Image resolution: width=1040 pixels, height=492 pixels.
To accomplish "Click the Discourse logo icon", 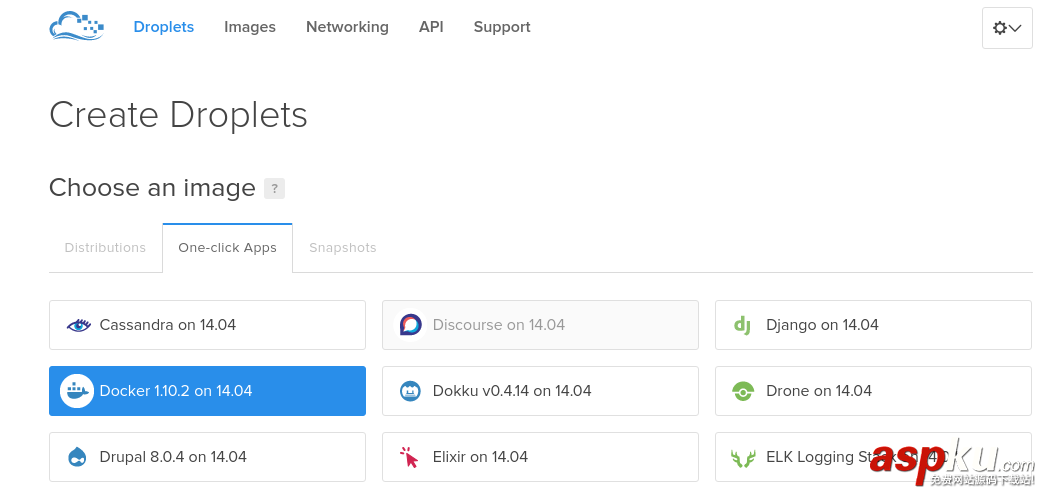I will click(x=410, y=325).
